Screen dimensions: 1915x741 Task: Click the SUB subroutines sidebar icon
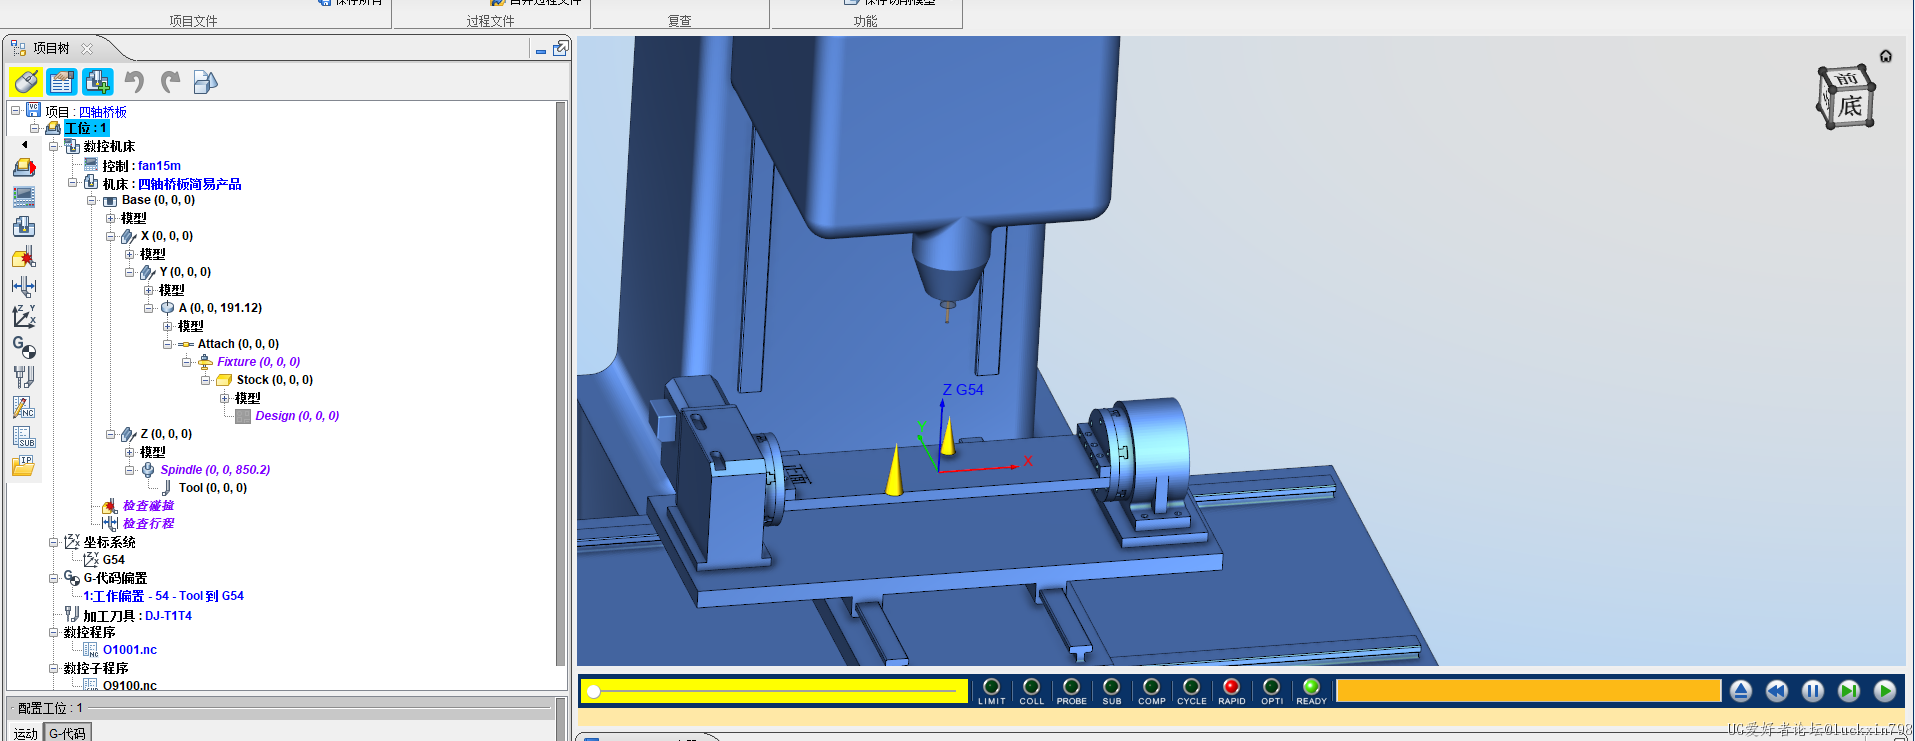(x=24, y=437)
